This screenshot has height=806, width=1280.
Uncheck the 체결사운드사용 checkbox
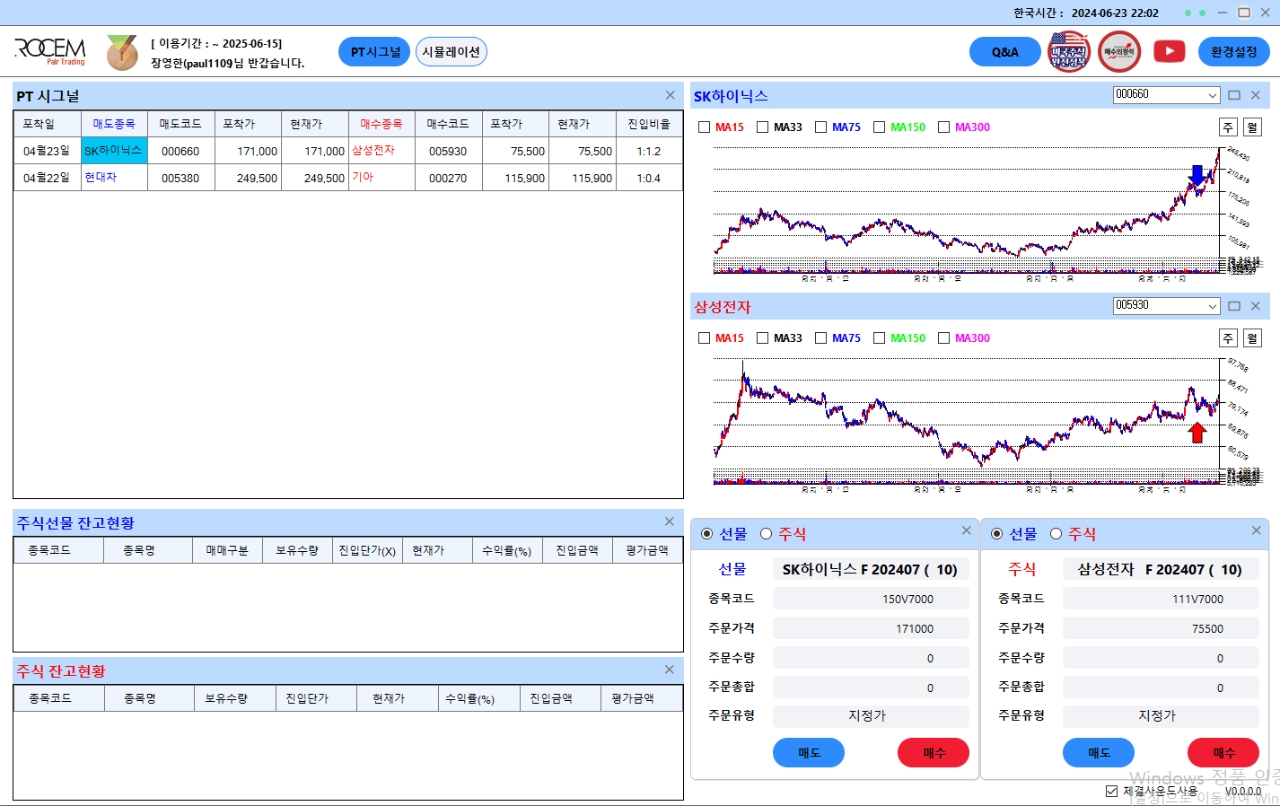(x=1112, y=791)
